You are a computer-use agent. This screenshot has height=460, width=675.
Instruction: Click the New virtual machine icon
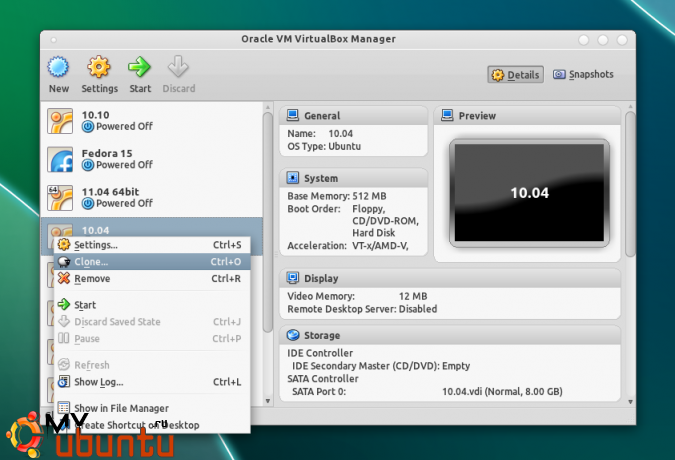[x=58, y=67]
